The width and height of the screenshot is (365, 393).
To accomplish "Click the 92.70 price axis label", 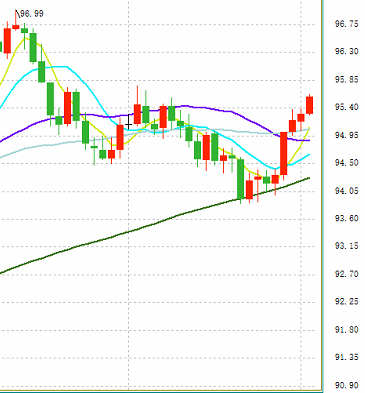I will [x=347, y=274].
